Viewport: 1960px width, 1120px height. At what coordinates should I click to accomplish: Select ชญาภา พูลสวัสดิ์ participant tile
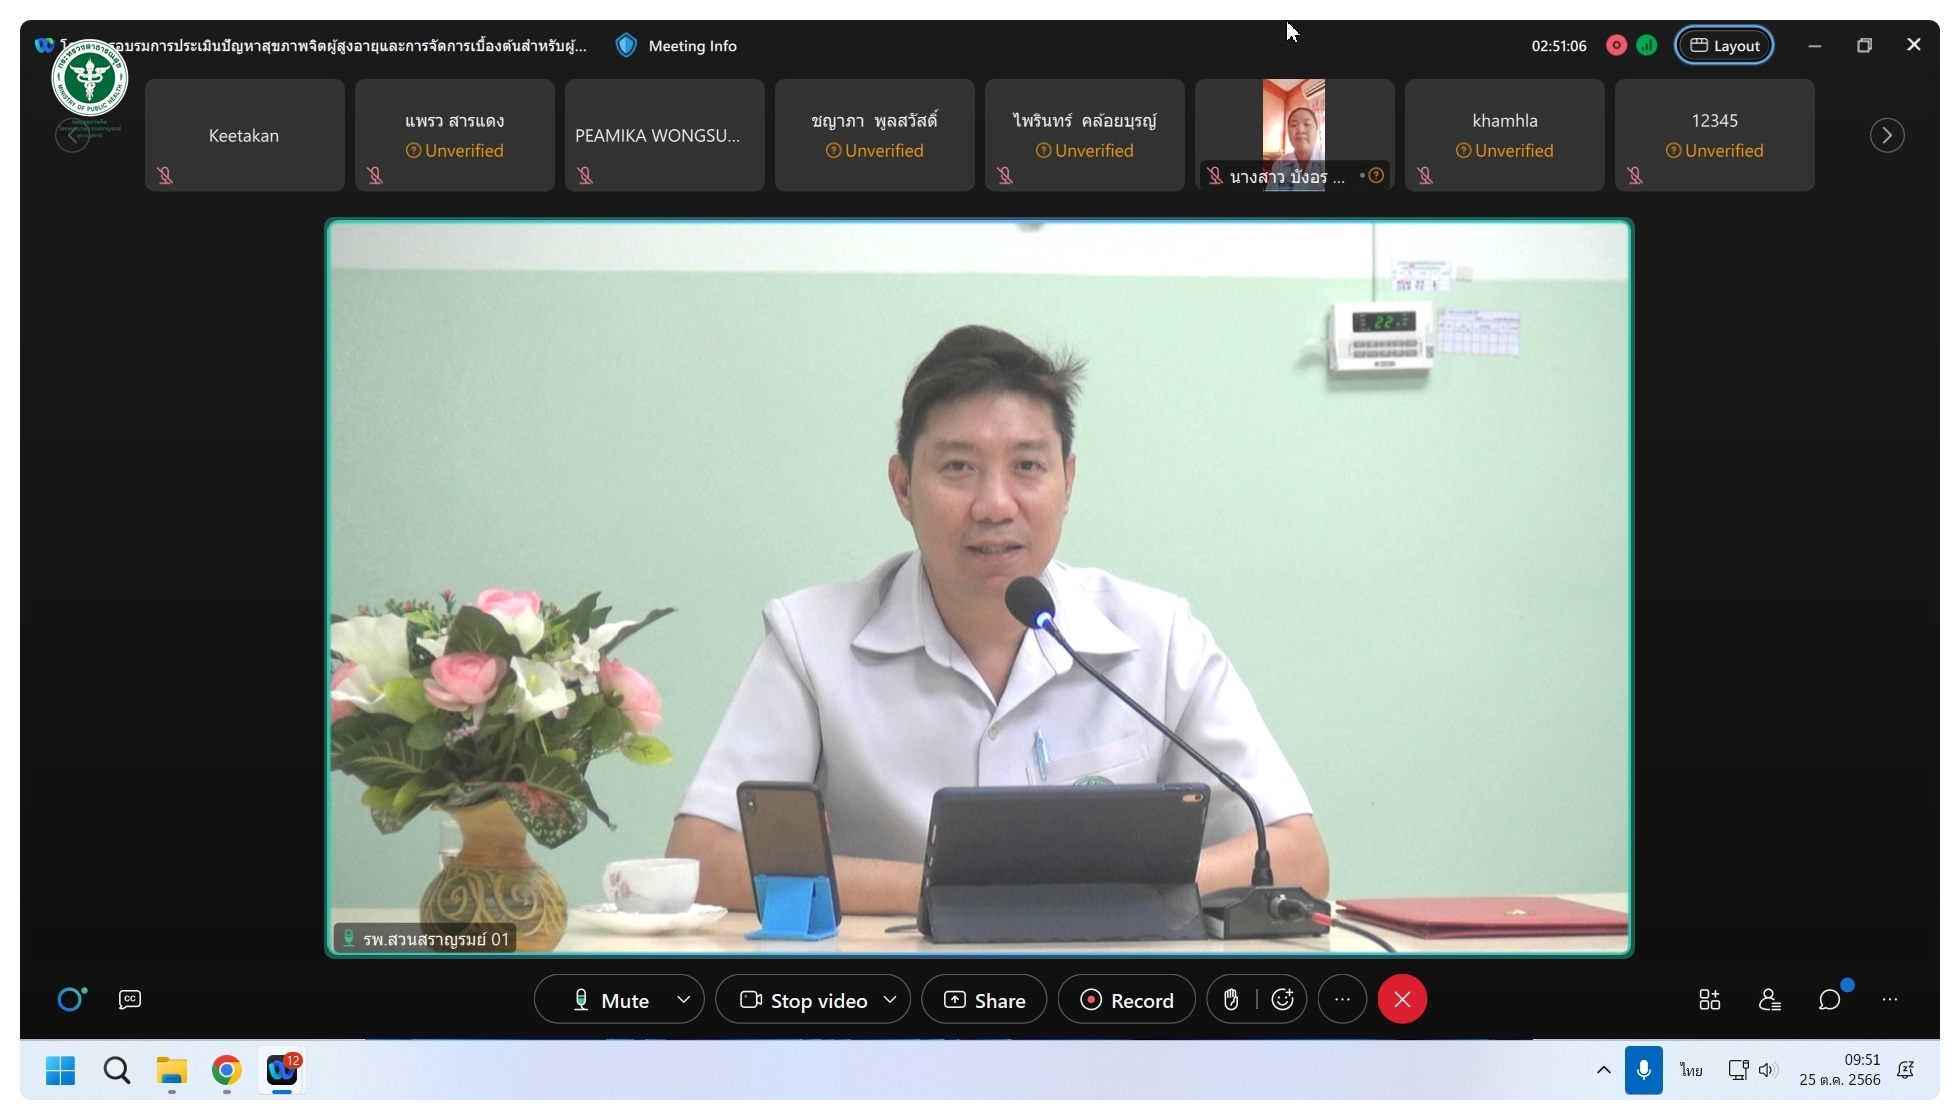[x=875, y=135]
